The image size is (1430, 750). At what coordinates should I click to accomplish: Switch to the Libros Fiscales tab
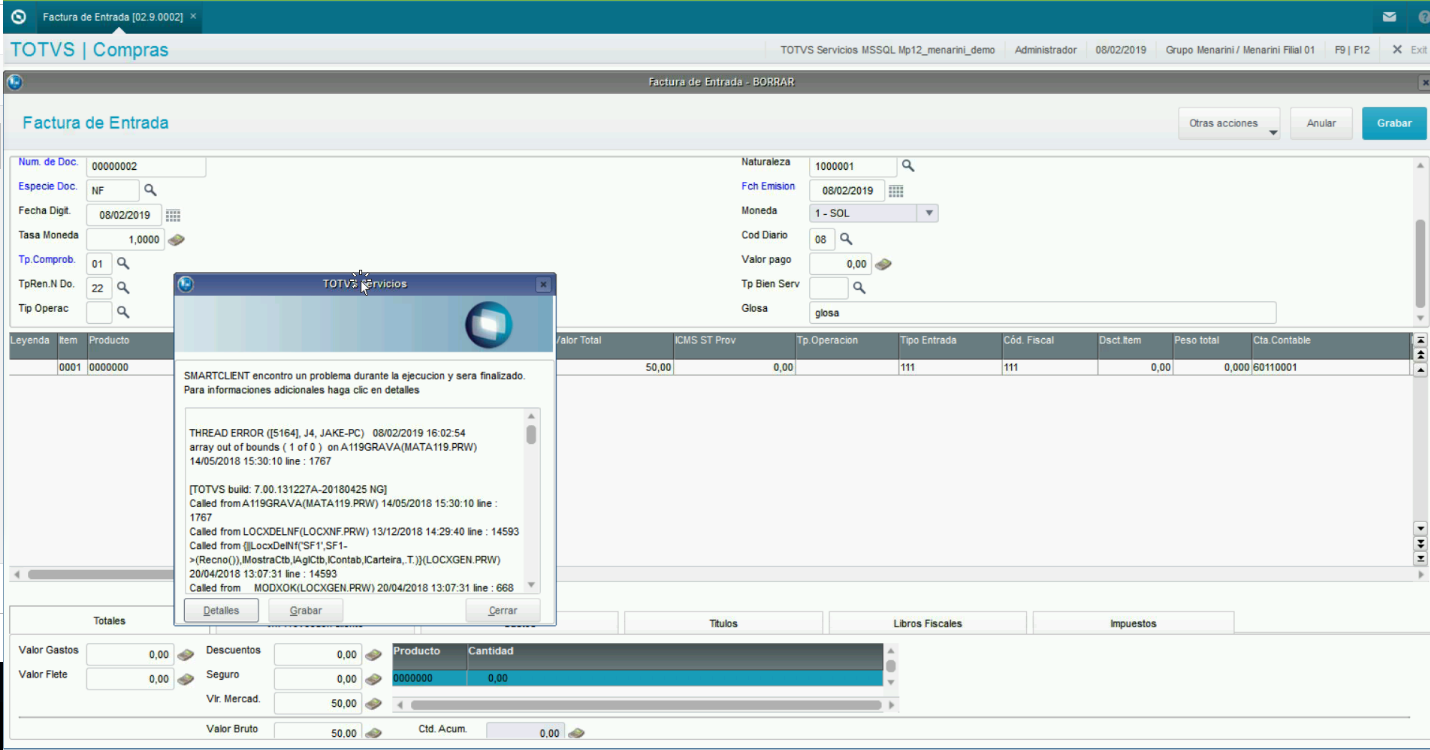(x=927, y=623)
